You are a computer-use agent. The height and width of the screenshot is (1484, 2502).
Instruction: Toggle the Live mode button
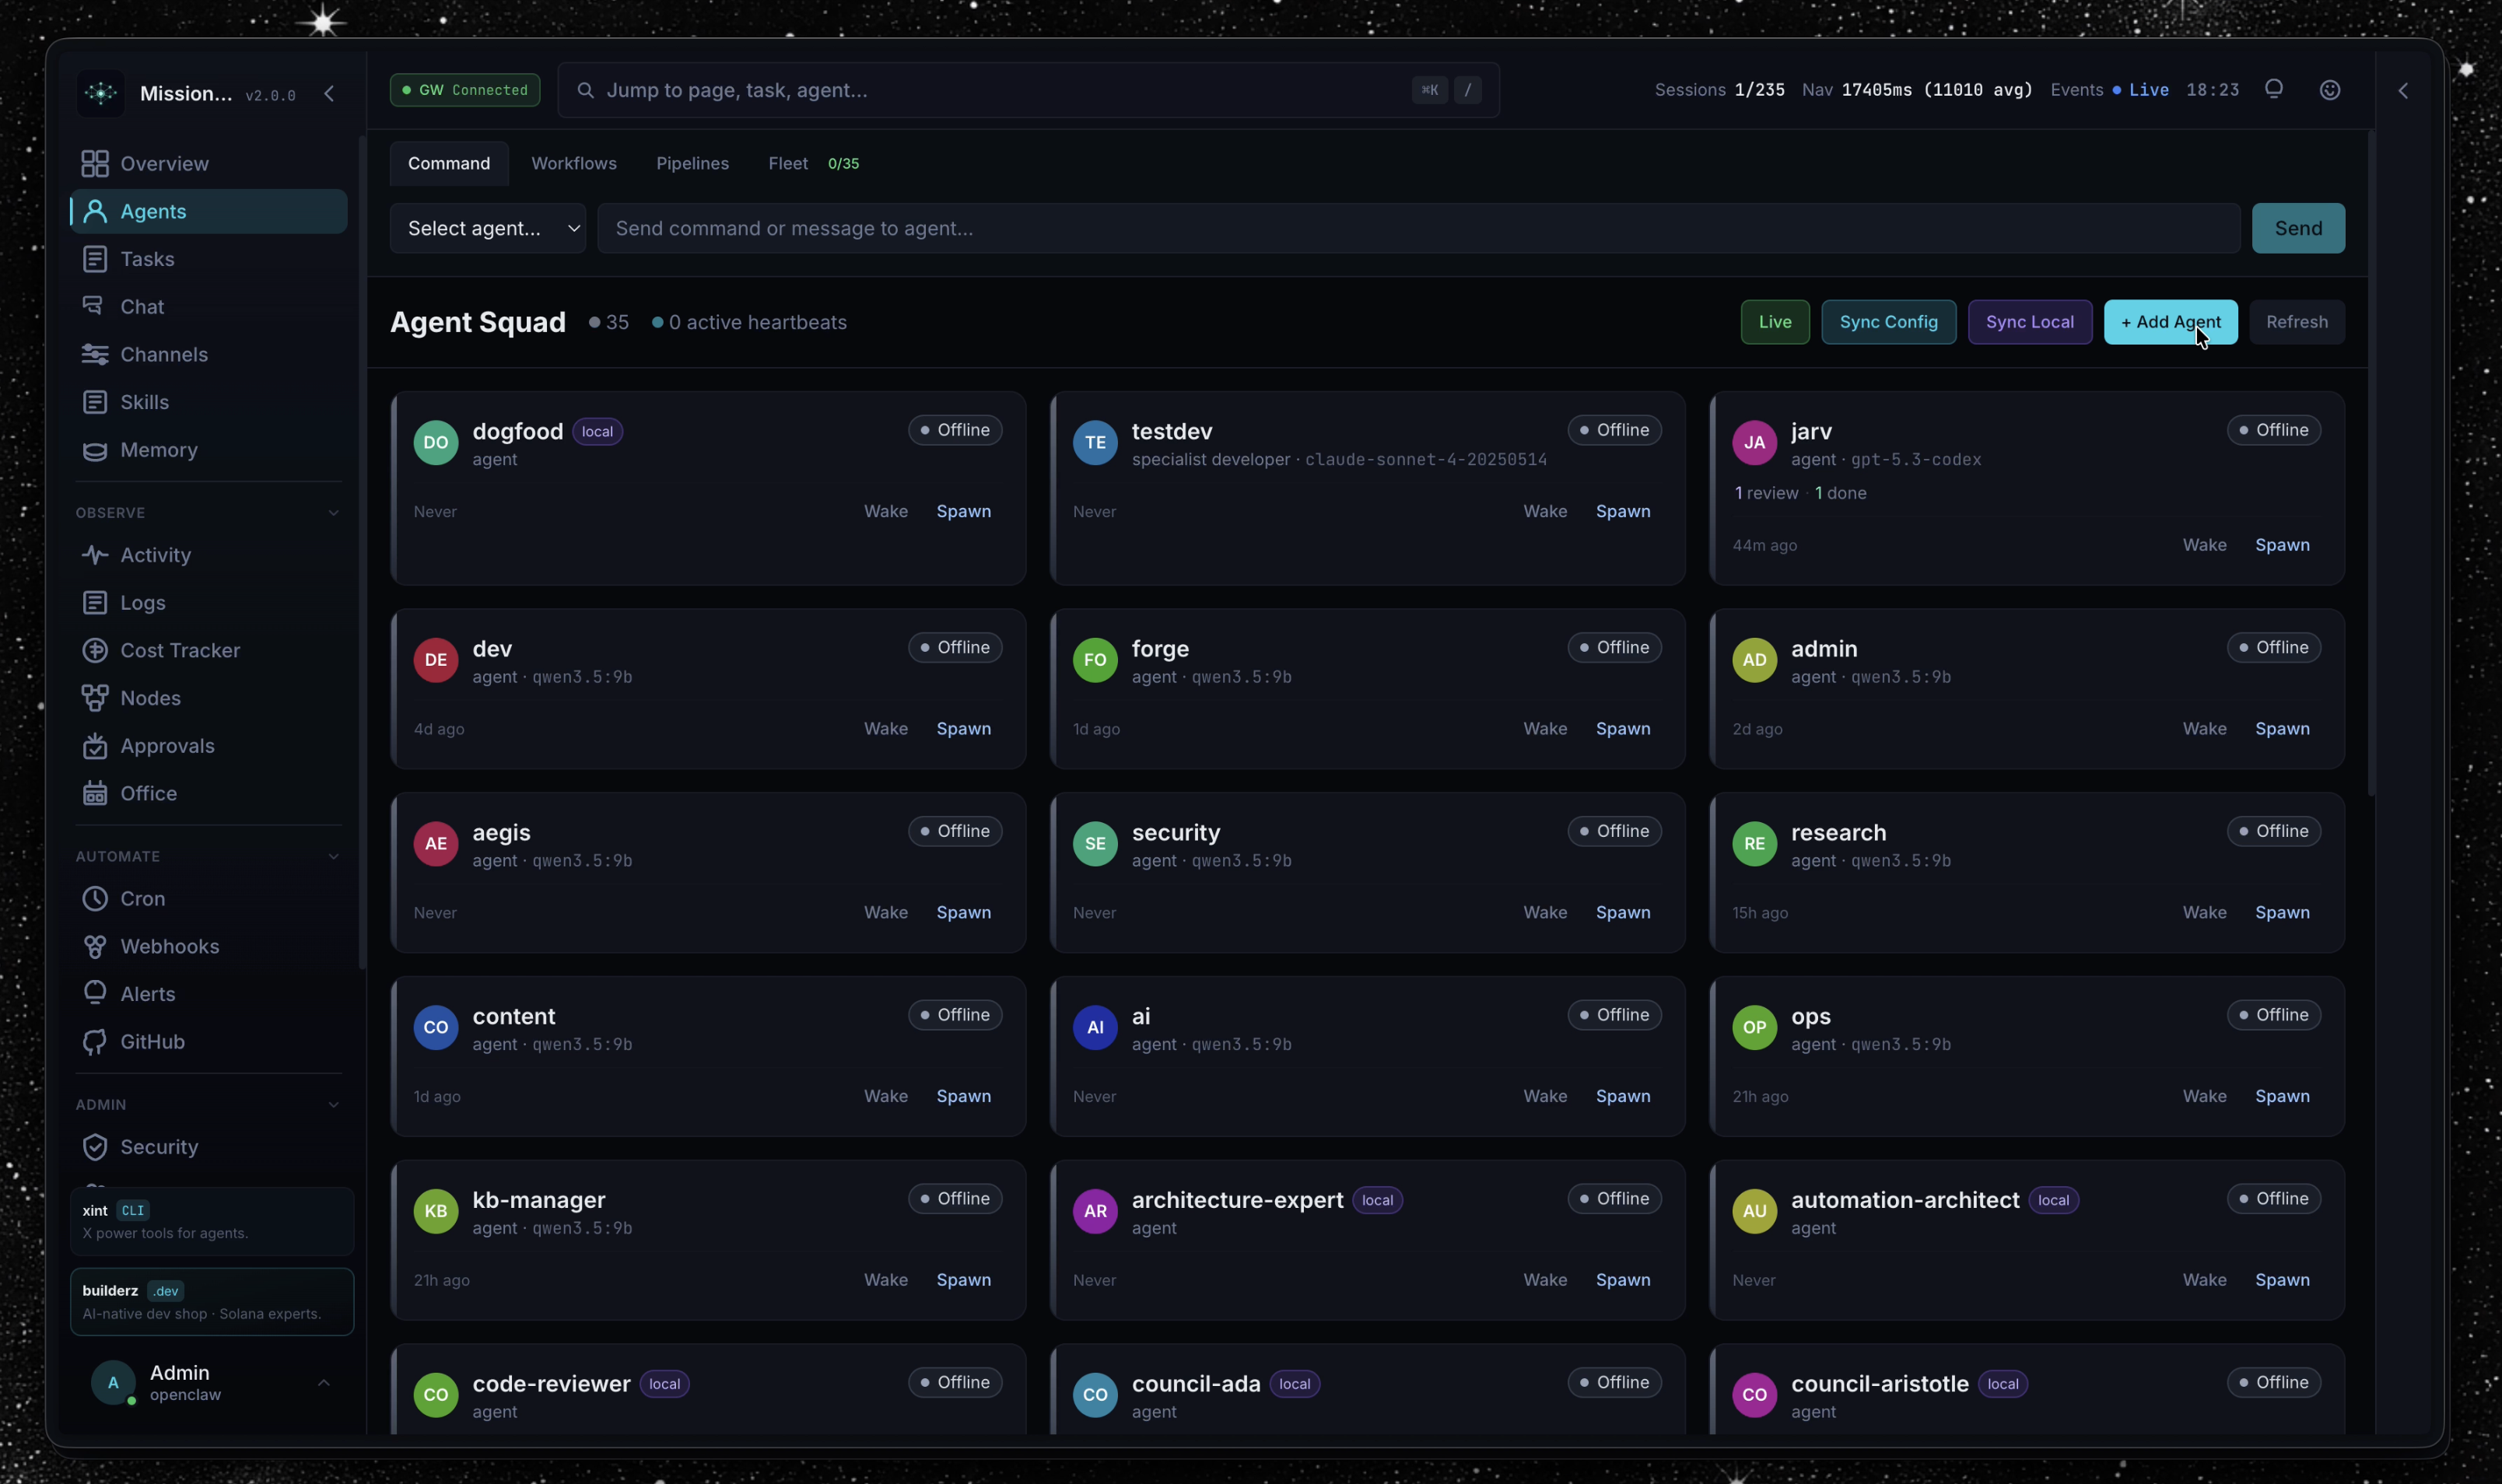[x=1774, y=322]
